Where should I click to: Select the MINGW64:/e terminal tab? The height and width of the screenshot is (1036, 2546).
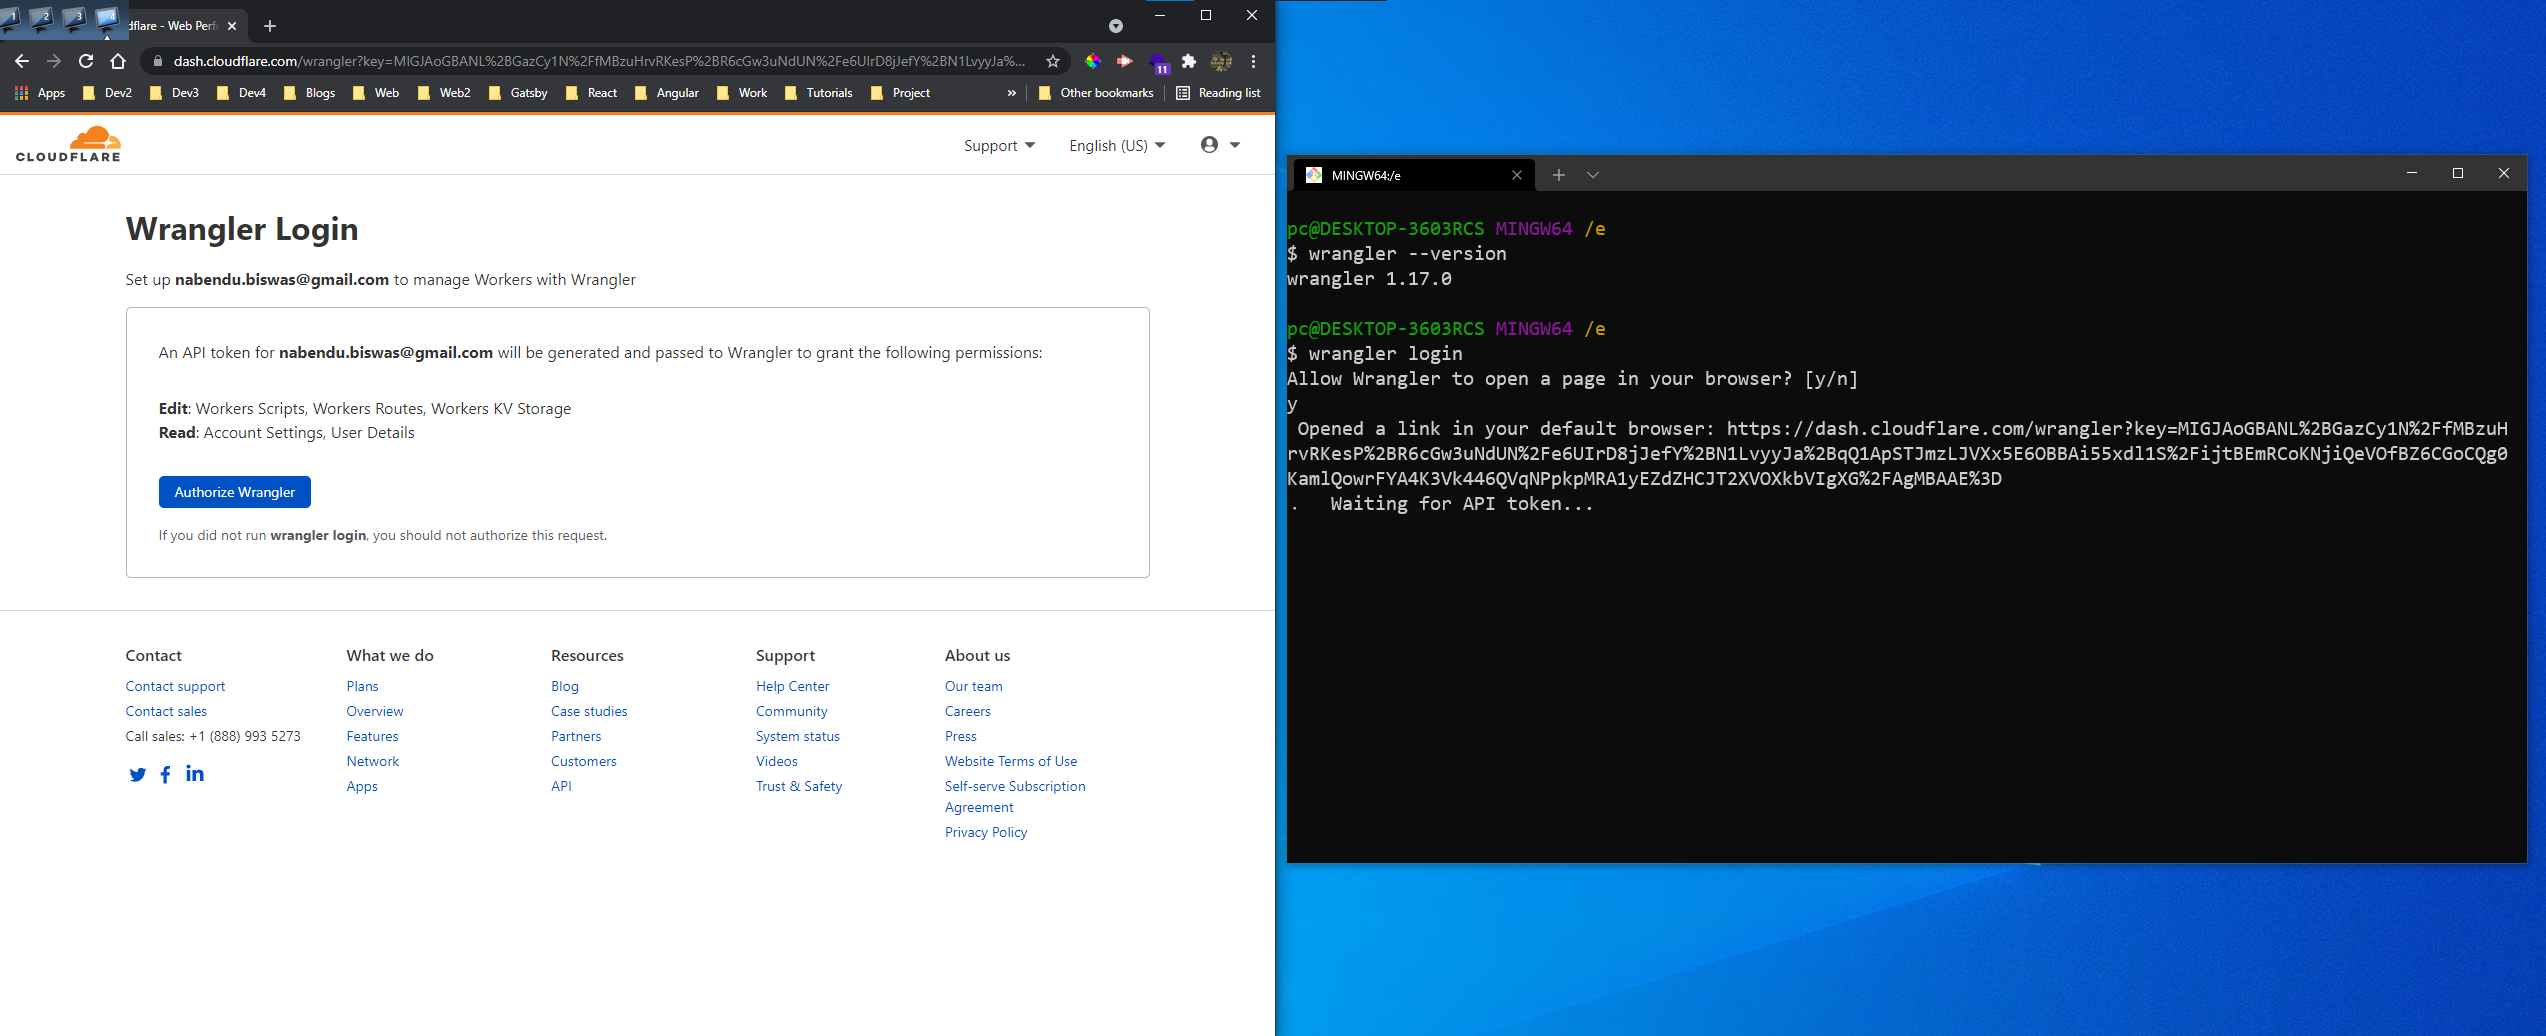1415,175
